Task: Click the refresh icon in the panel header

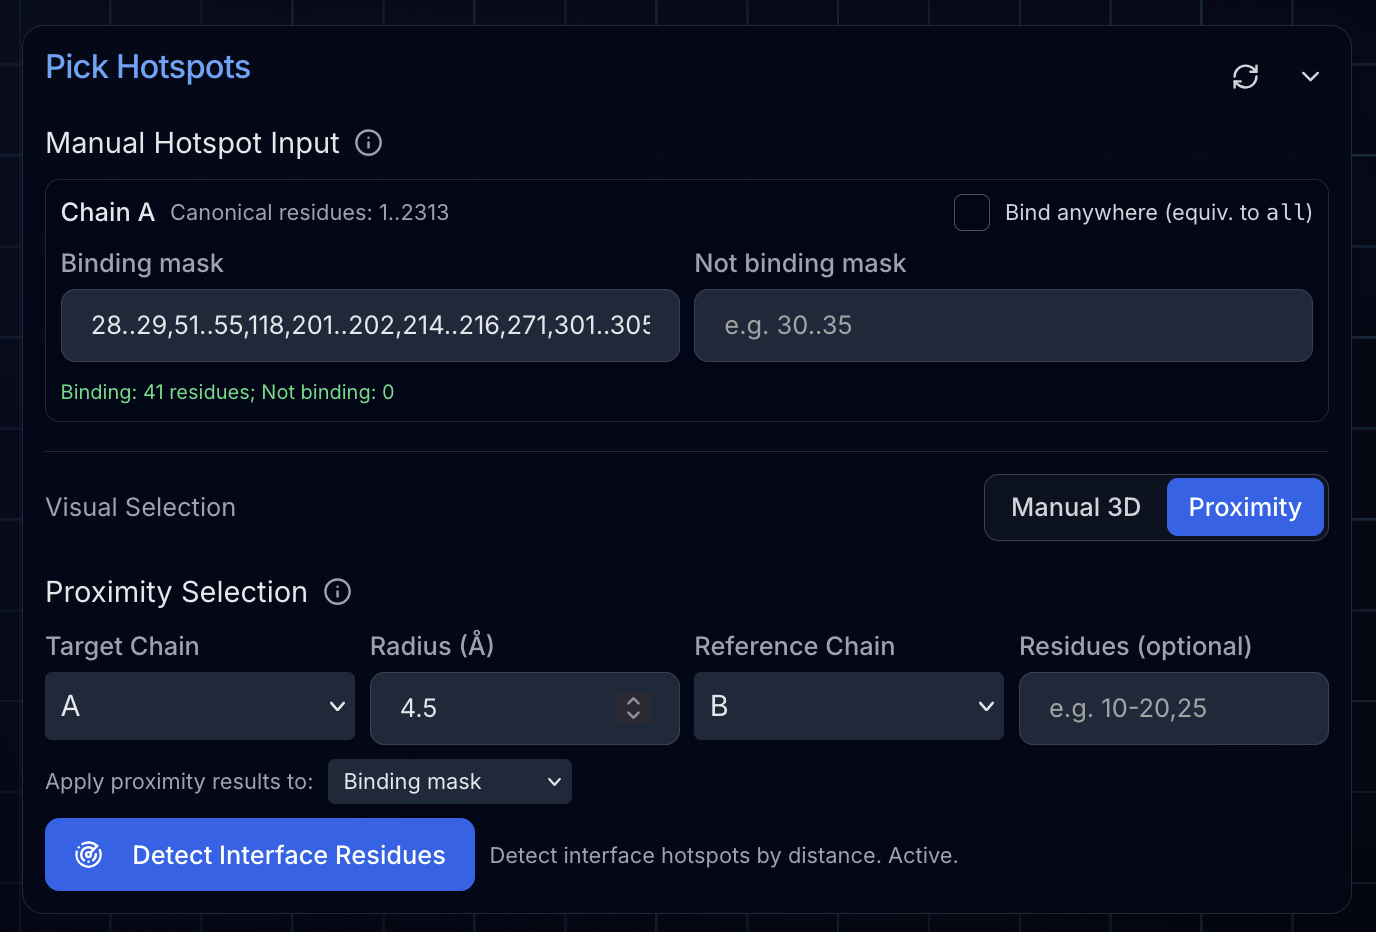Action: pyautogui.click(x=1245, y=76)
